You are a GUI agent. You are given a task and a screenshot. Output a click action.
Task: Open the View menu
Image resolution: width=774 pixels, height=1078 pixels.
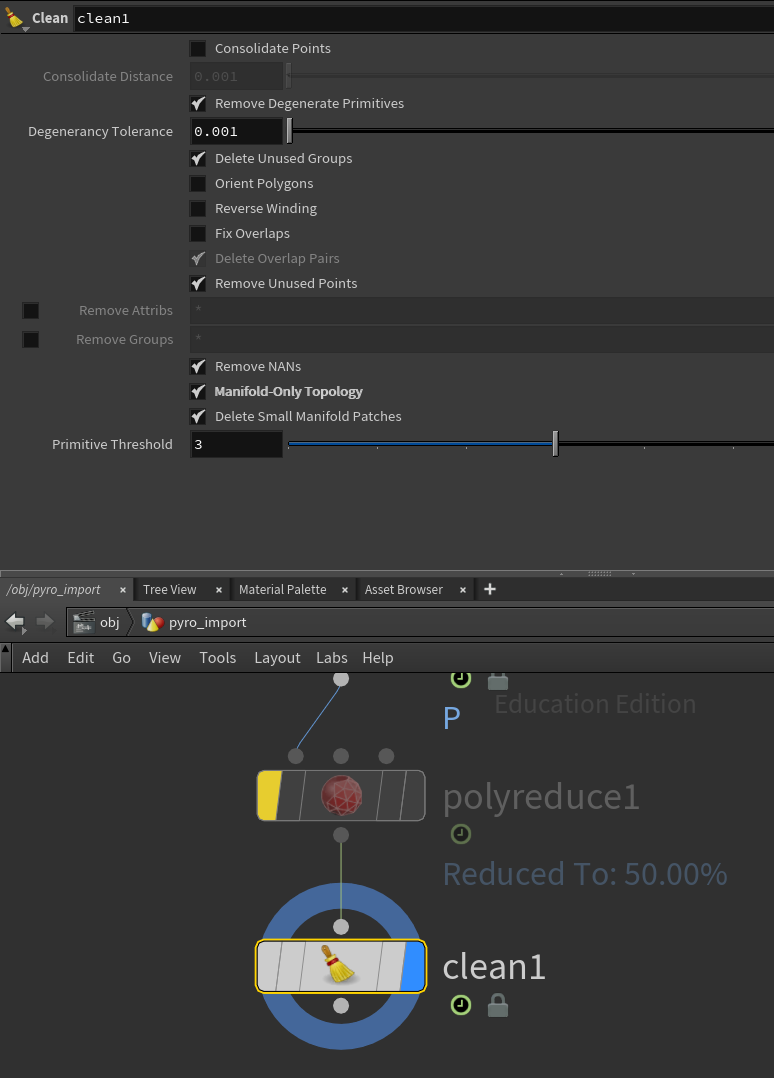(x=165, y=658)
